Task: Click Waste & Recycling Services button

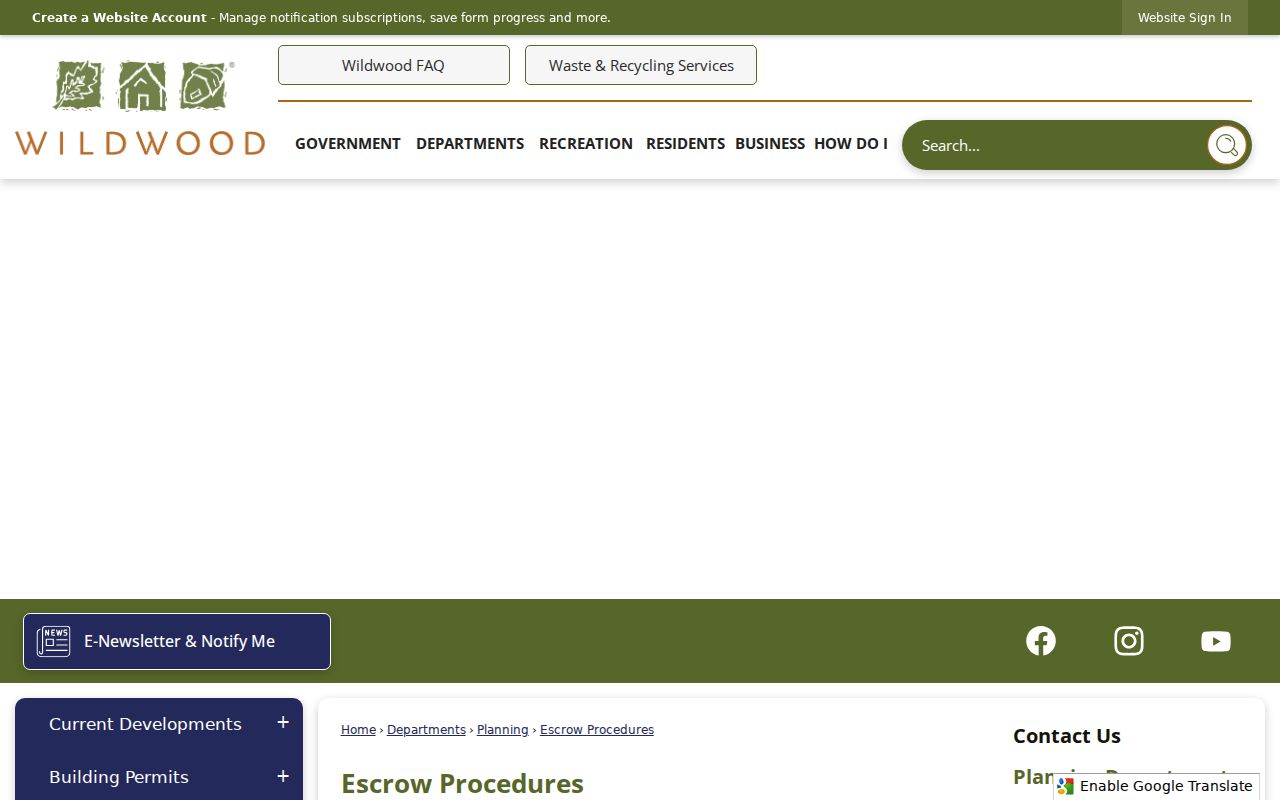Action: coord(641,65)
